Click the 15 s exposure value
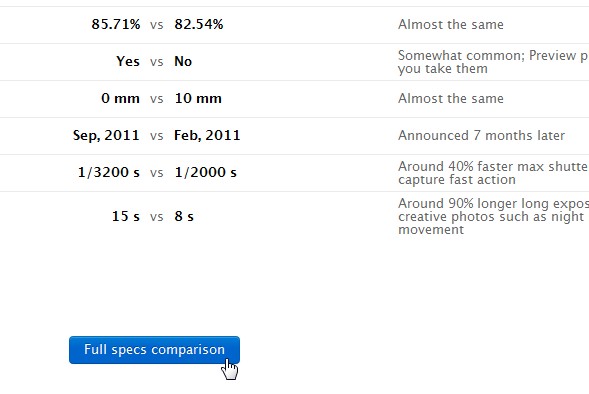 (x=126, y=216)
